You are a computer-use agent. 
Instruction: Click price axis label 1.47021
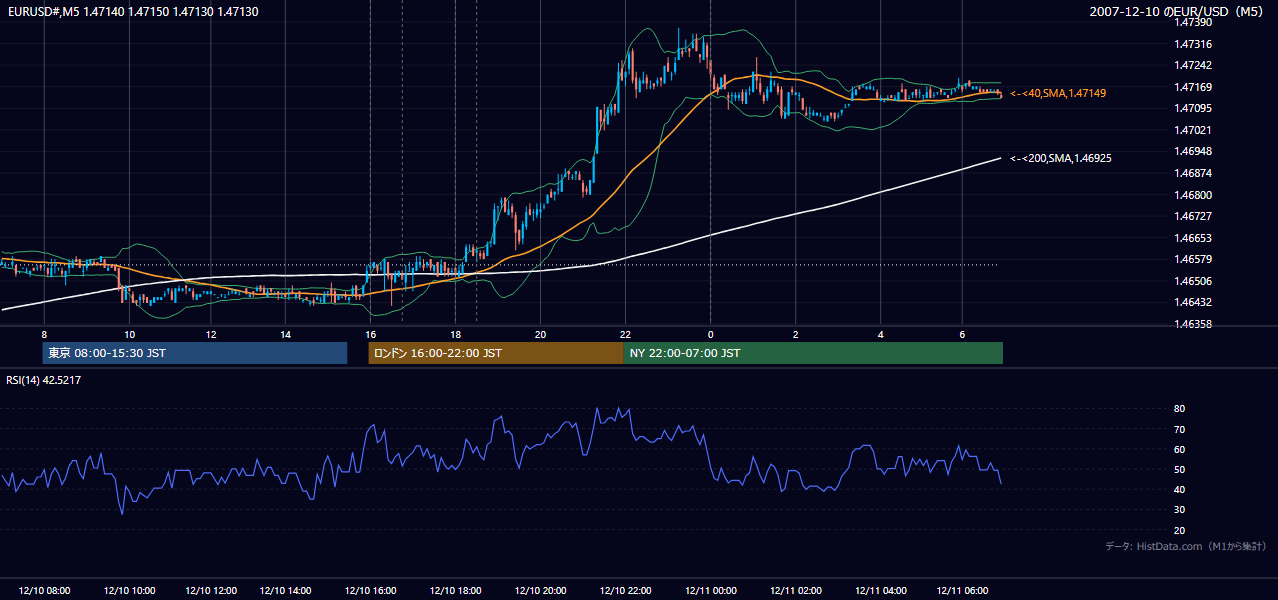pos(1193,130)
